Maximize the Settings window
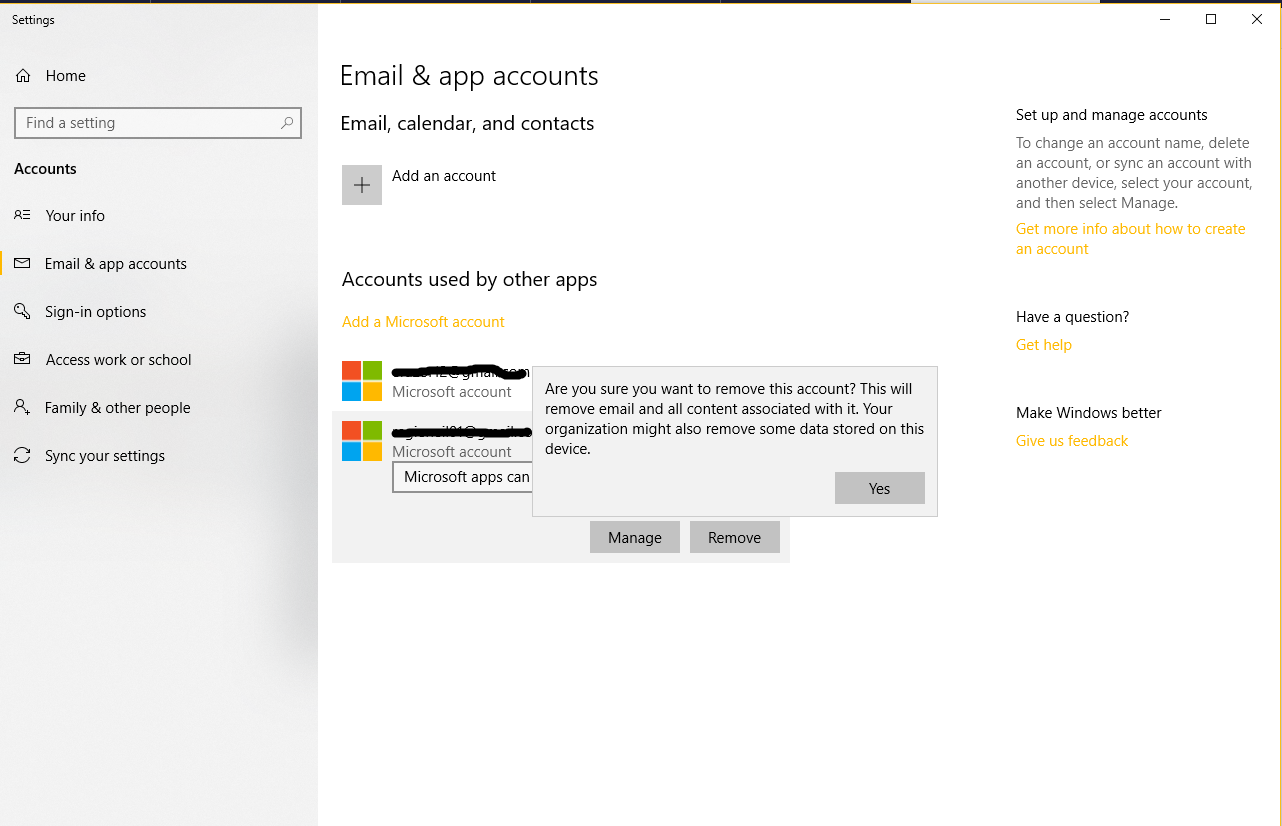The image size is (1282, 826). pos(1211,19)
